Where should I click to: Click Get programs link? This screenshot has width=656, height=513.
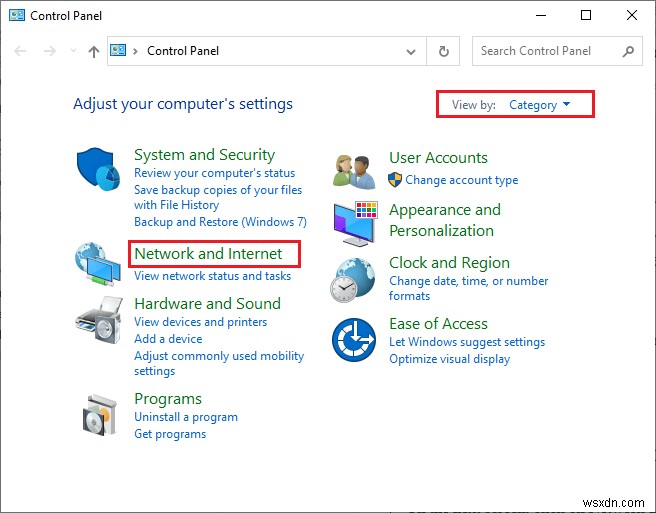pyautogui.click(x=170, y=434)
